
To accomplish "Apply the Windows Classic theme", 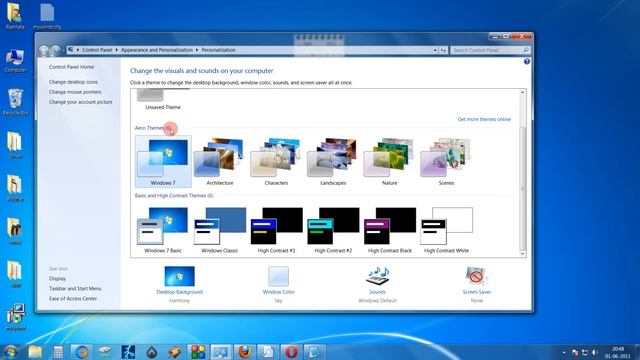I will pos(220,230).
